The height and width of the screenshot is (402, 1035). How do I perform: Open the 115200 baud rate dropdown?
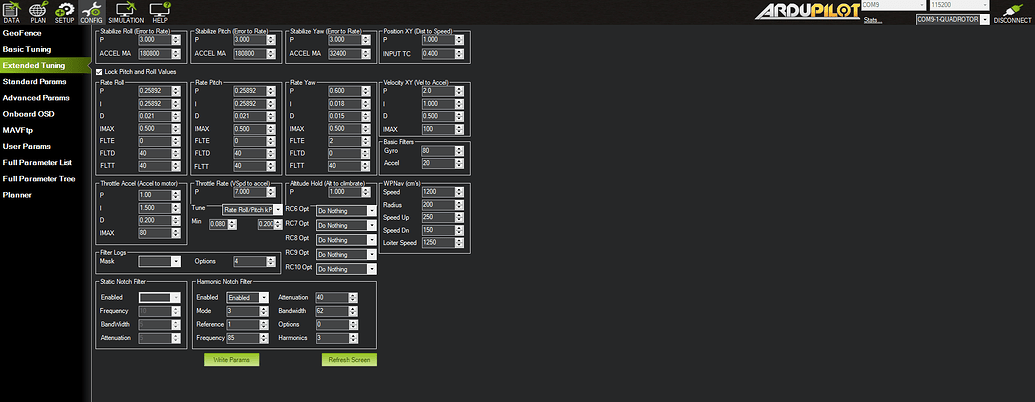click(960, 5)
